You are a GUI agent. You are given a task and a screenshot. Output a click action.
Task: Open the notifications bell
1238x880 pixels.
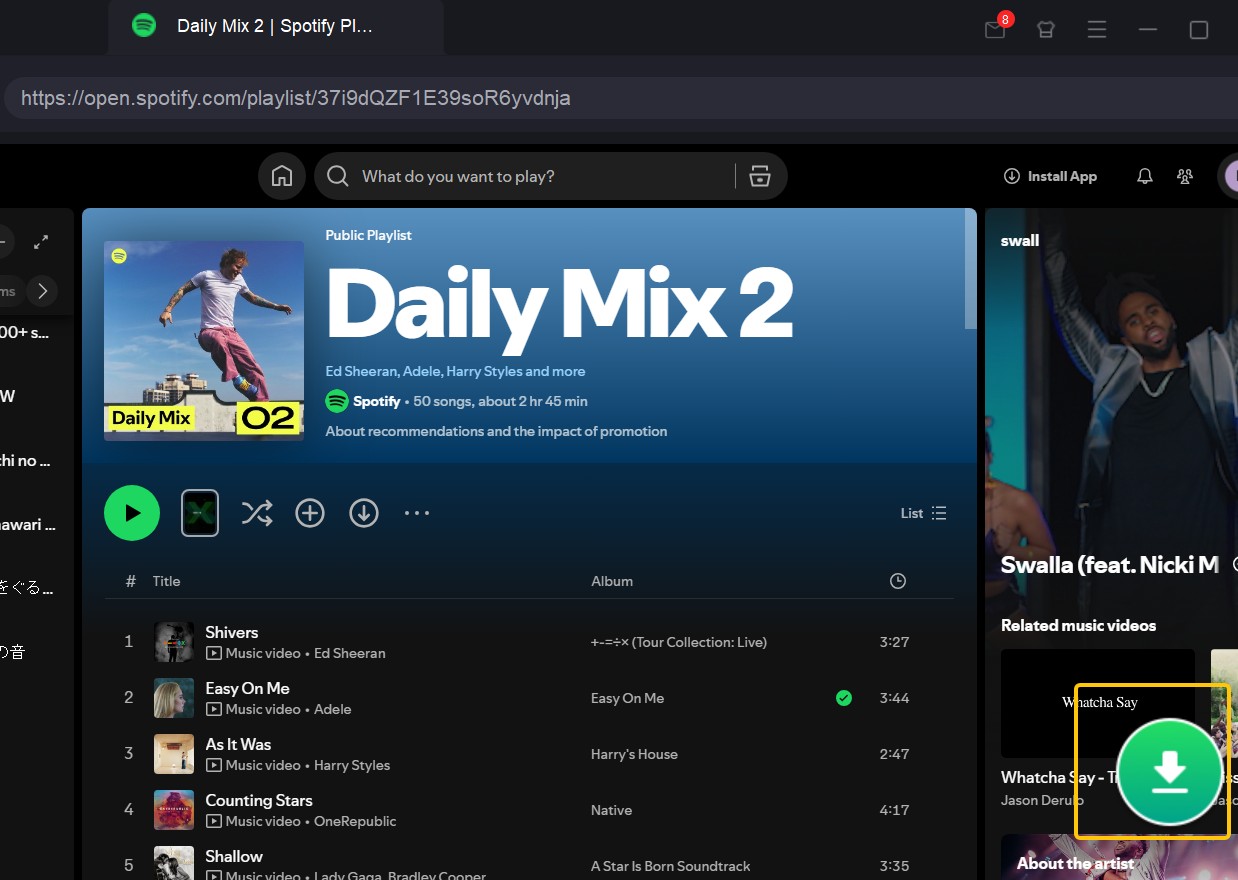[x=1145, y=176]
